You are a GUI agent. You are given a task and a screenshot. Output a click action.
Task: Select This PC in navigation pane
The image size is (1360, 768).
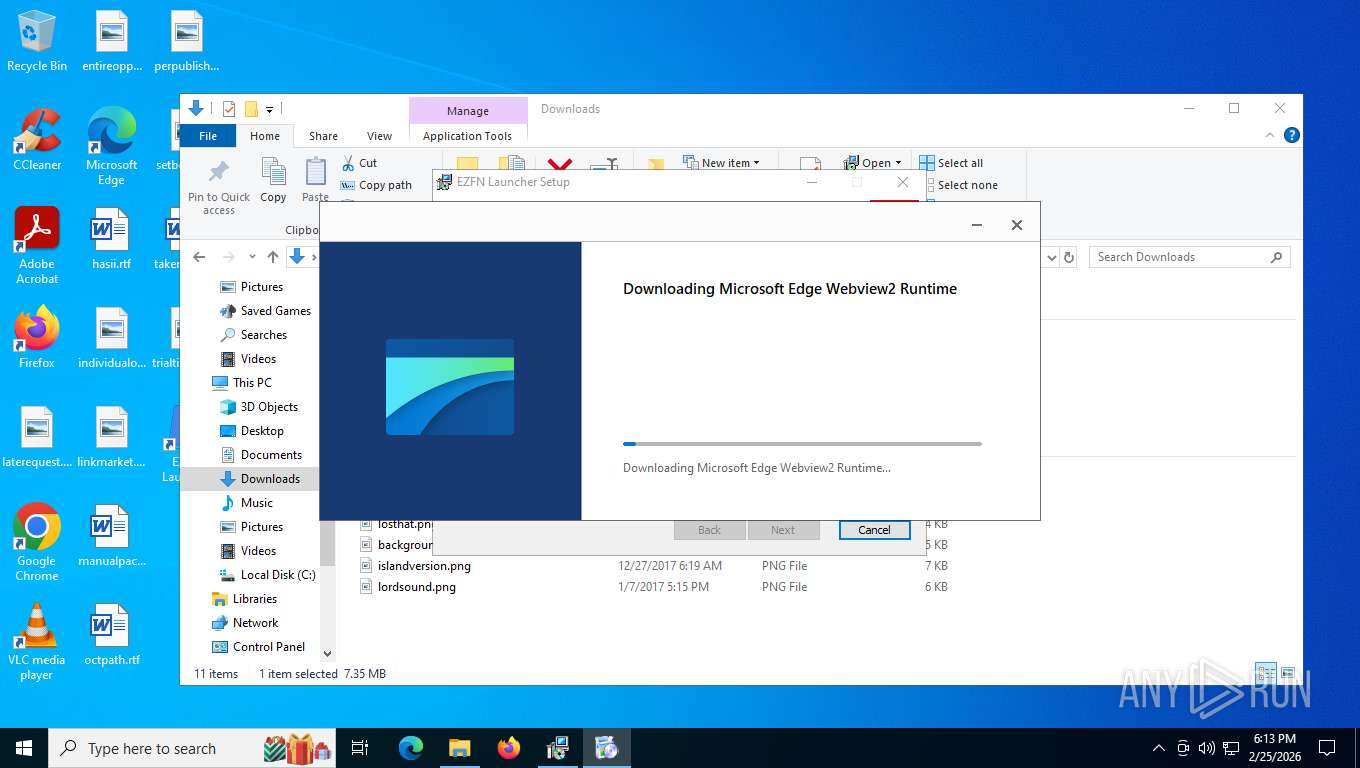(242, 383)
